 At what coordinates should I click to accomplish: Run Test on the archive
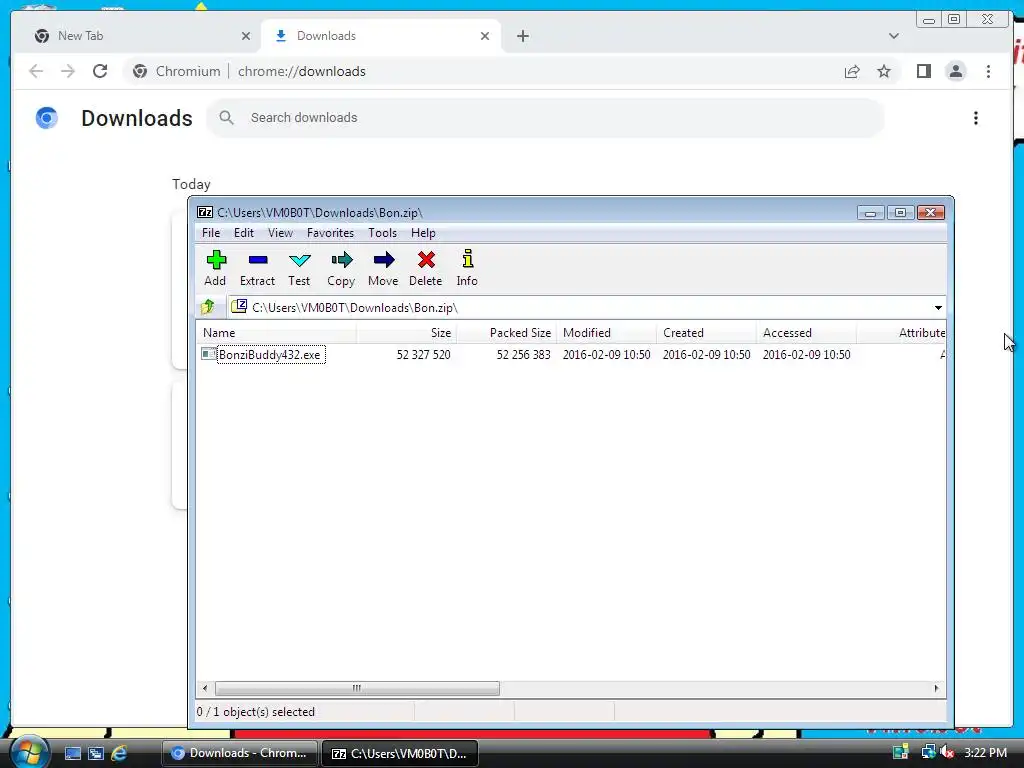pyautogui.click(x=299, y=268)
